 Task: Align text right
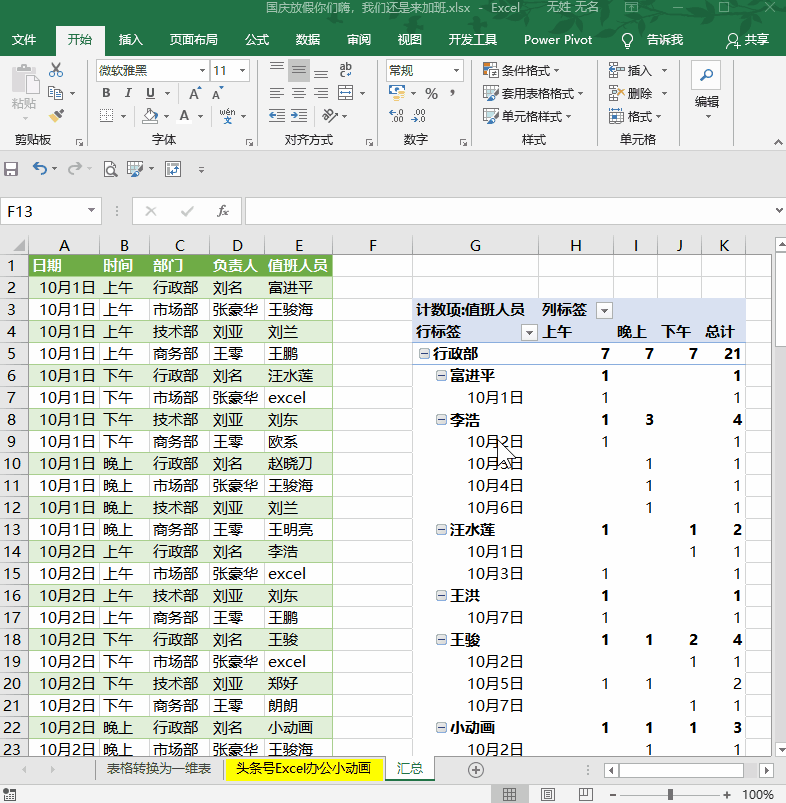pos(321,93)
